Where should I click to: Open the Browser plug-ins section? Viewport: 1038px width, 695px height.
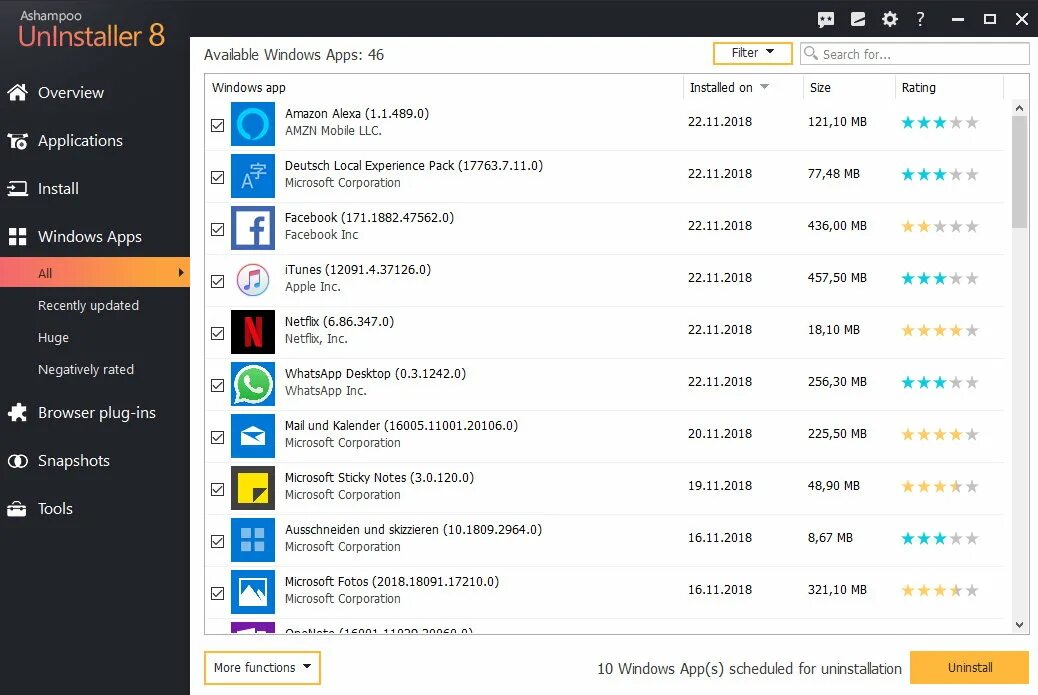point(95,412)
